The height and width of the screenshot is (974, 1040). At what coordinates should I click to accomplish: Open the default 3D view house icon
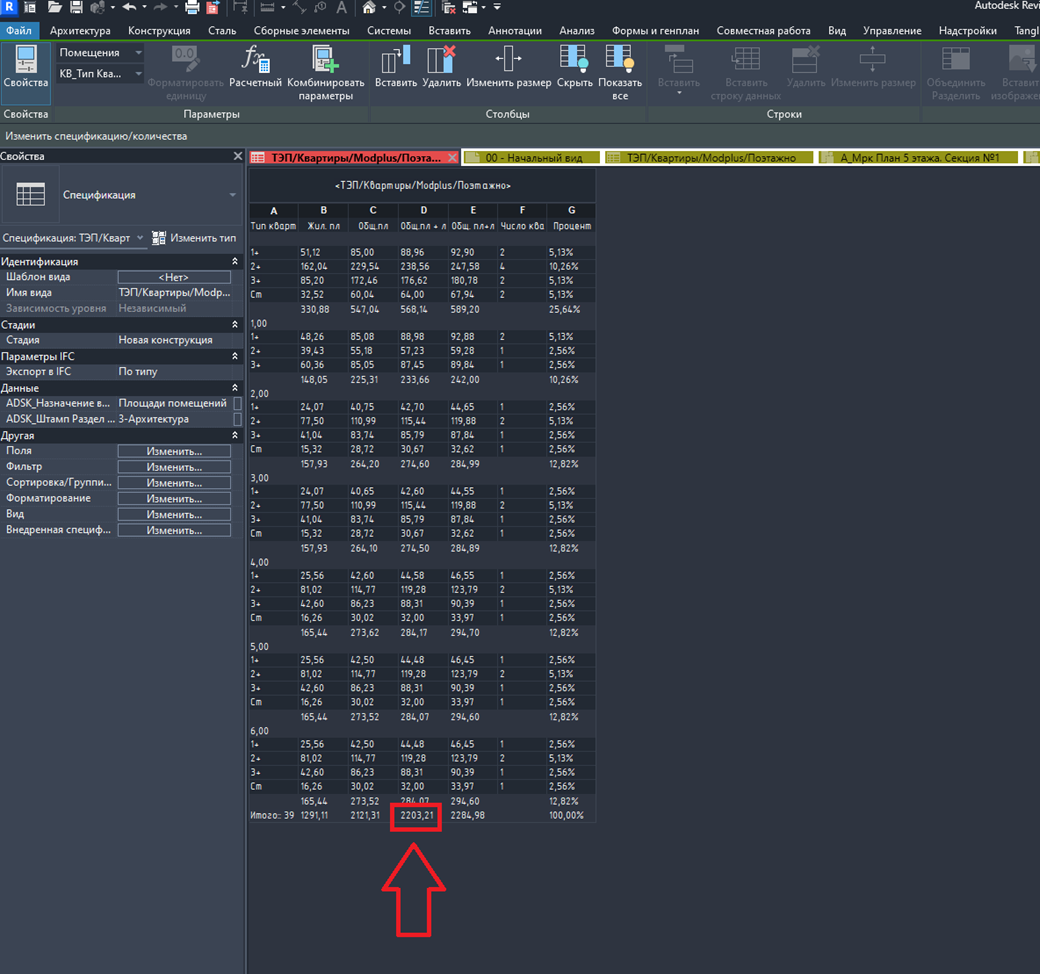click(369, 8)
